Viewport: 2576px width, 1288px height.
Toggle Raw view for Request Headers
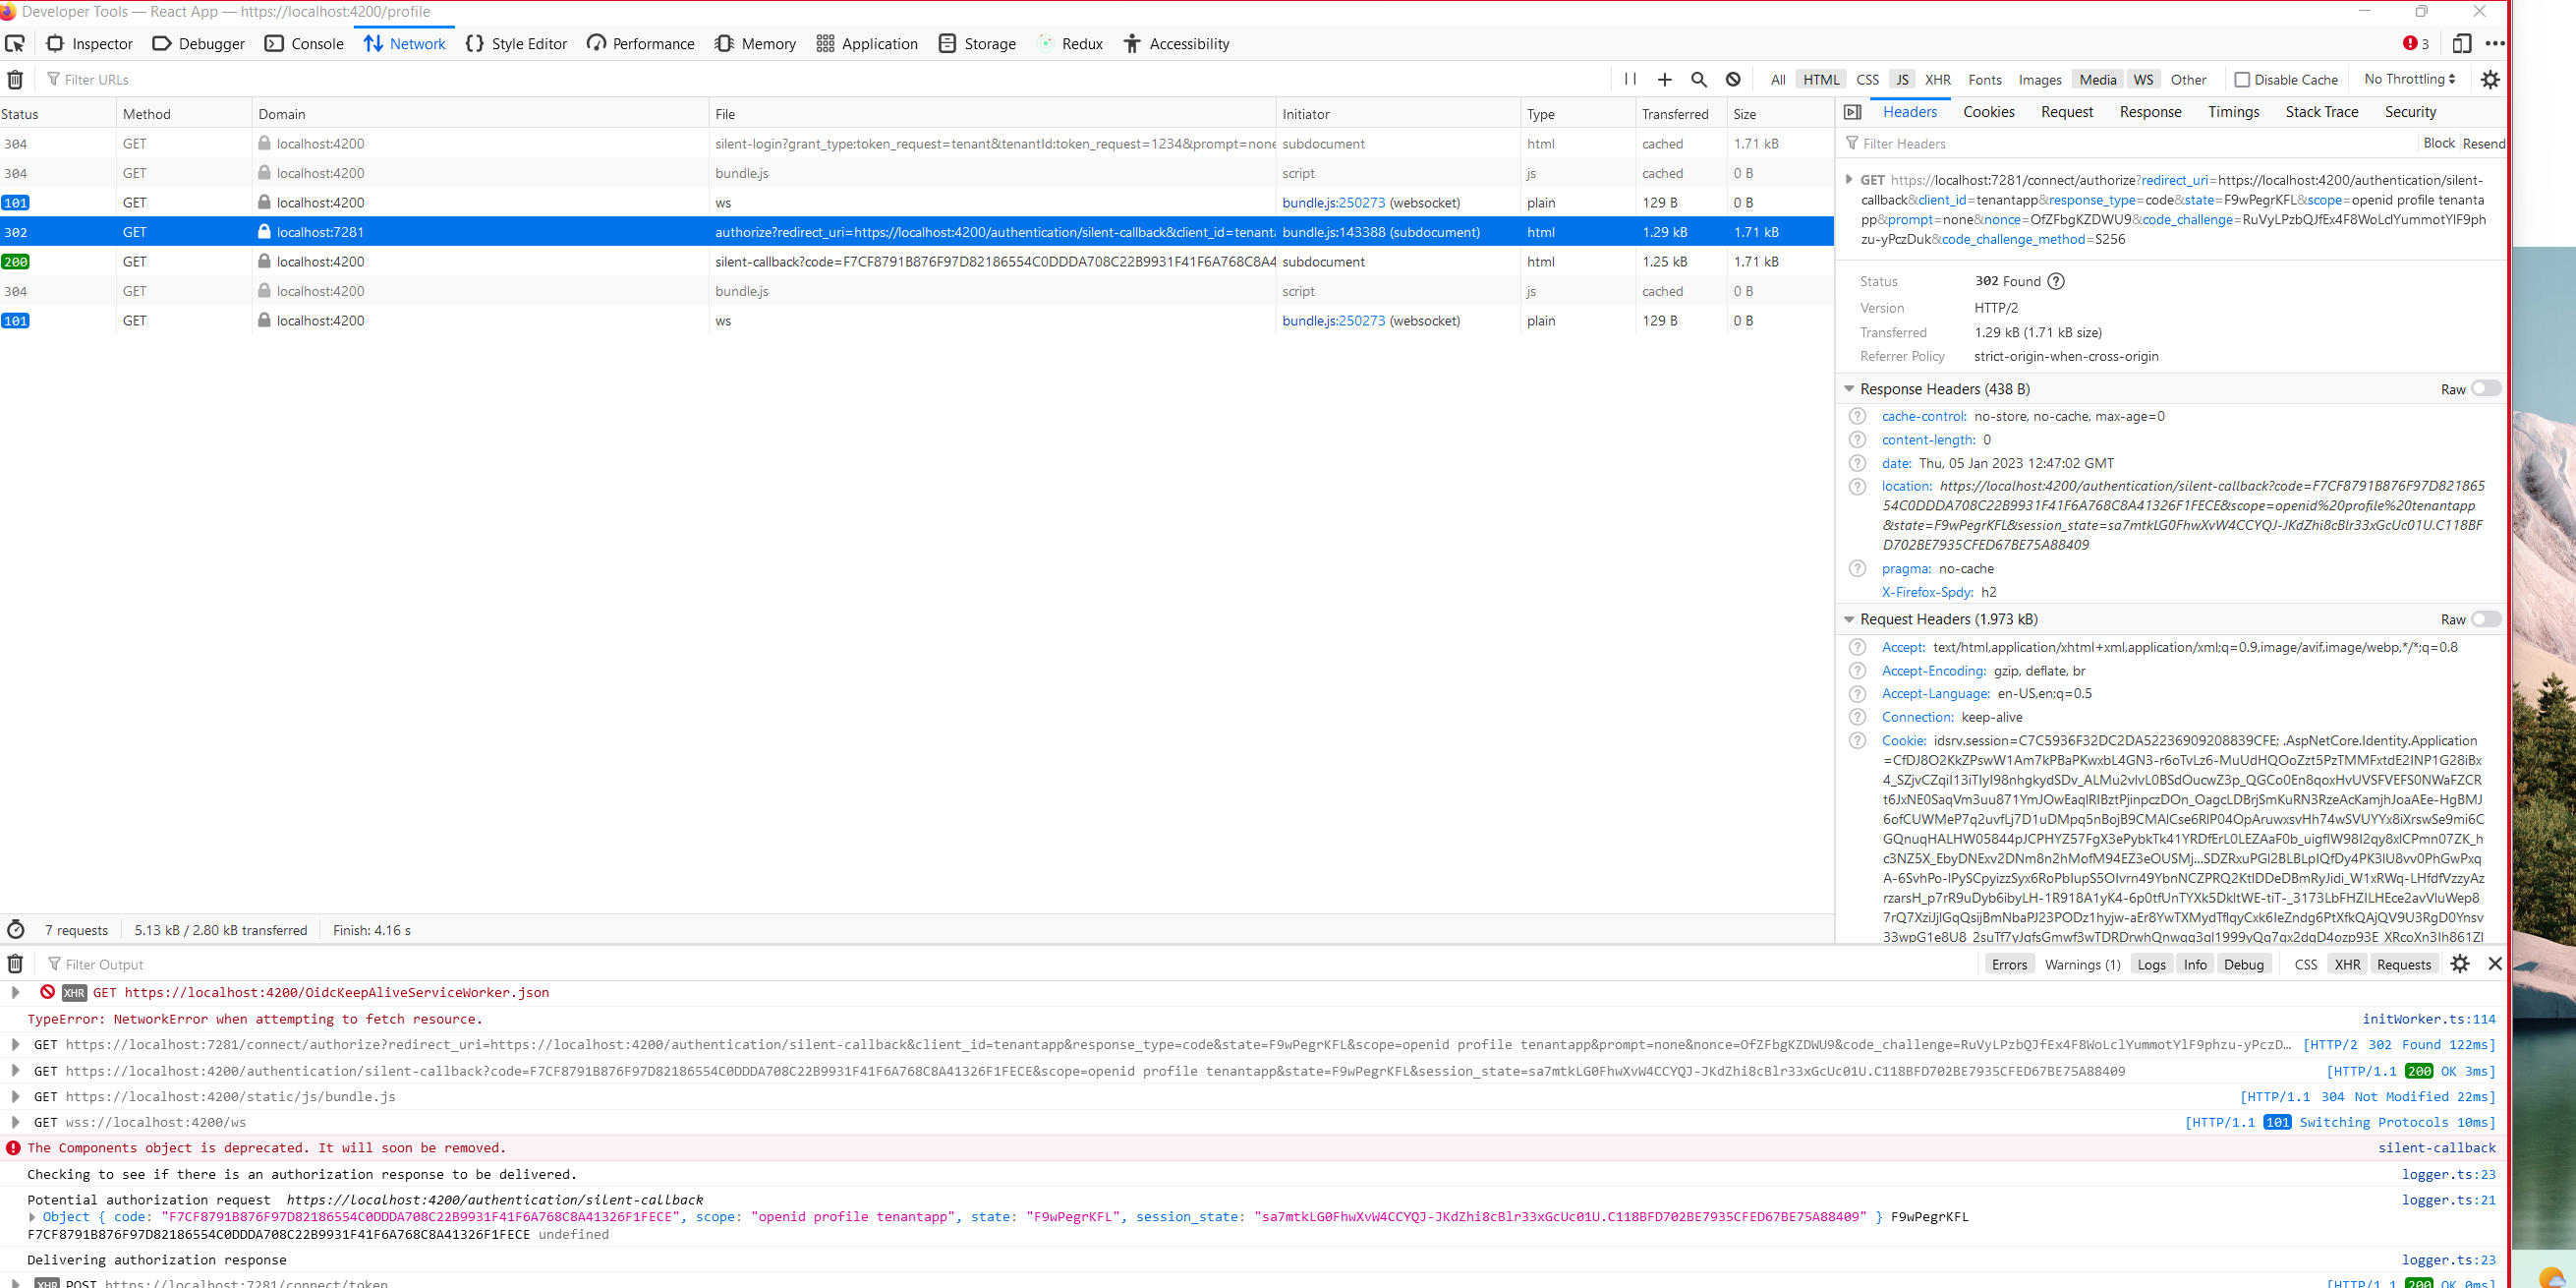pos(2484,619)
